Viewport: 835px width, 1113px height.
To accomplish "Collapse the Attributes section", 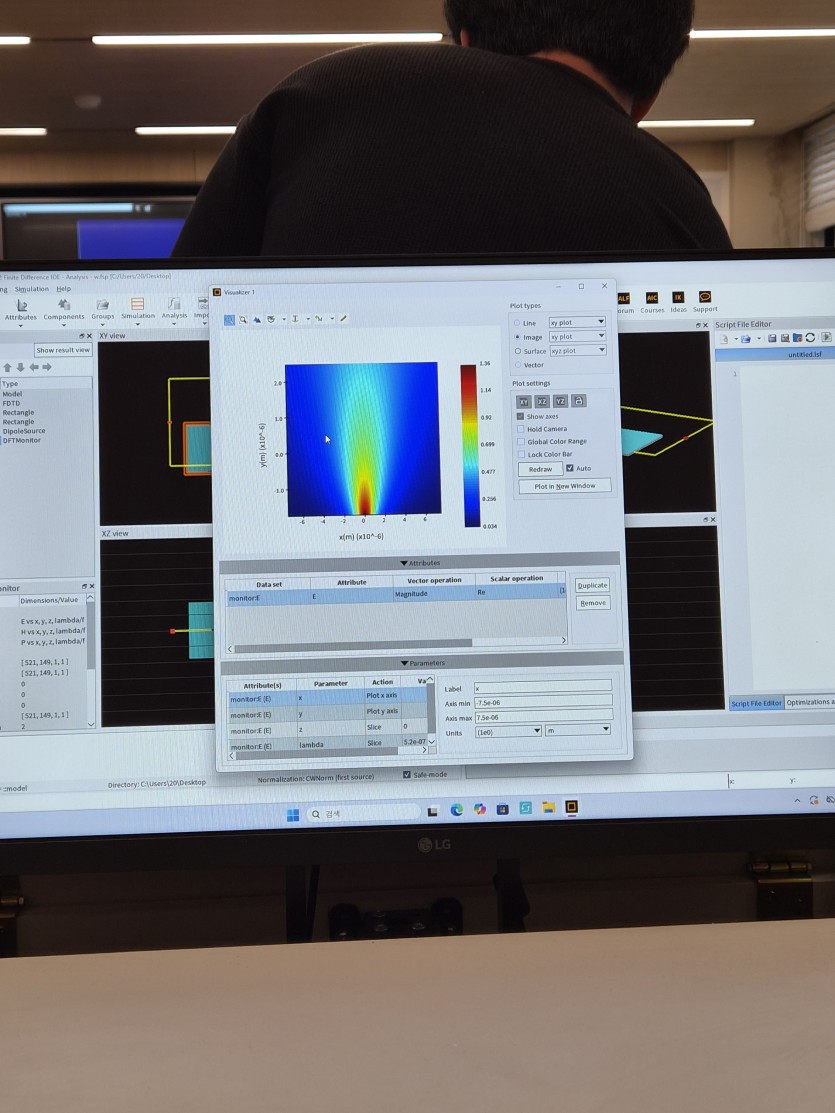I will 420,563.
